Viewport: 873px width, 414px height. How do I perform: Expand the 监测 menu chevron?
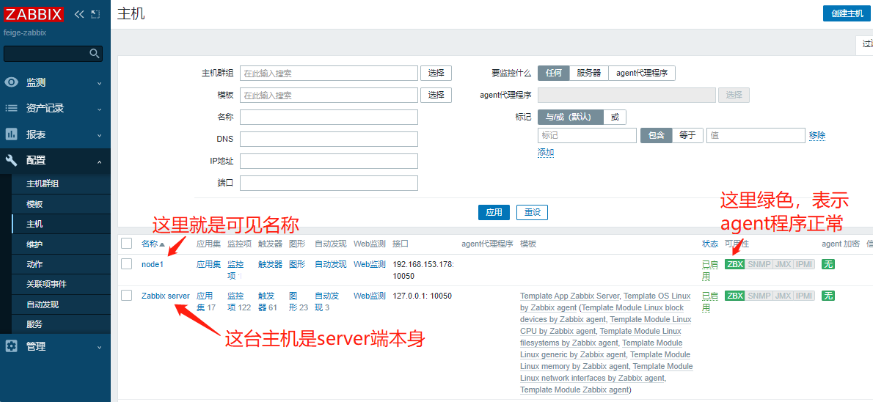coord(99,83)
